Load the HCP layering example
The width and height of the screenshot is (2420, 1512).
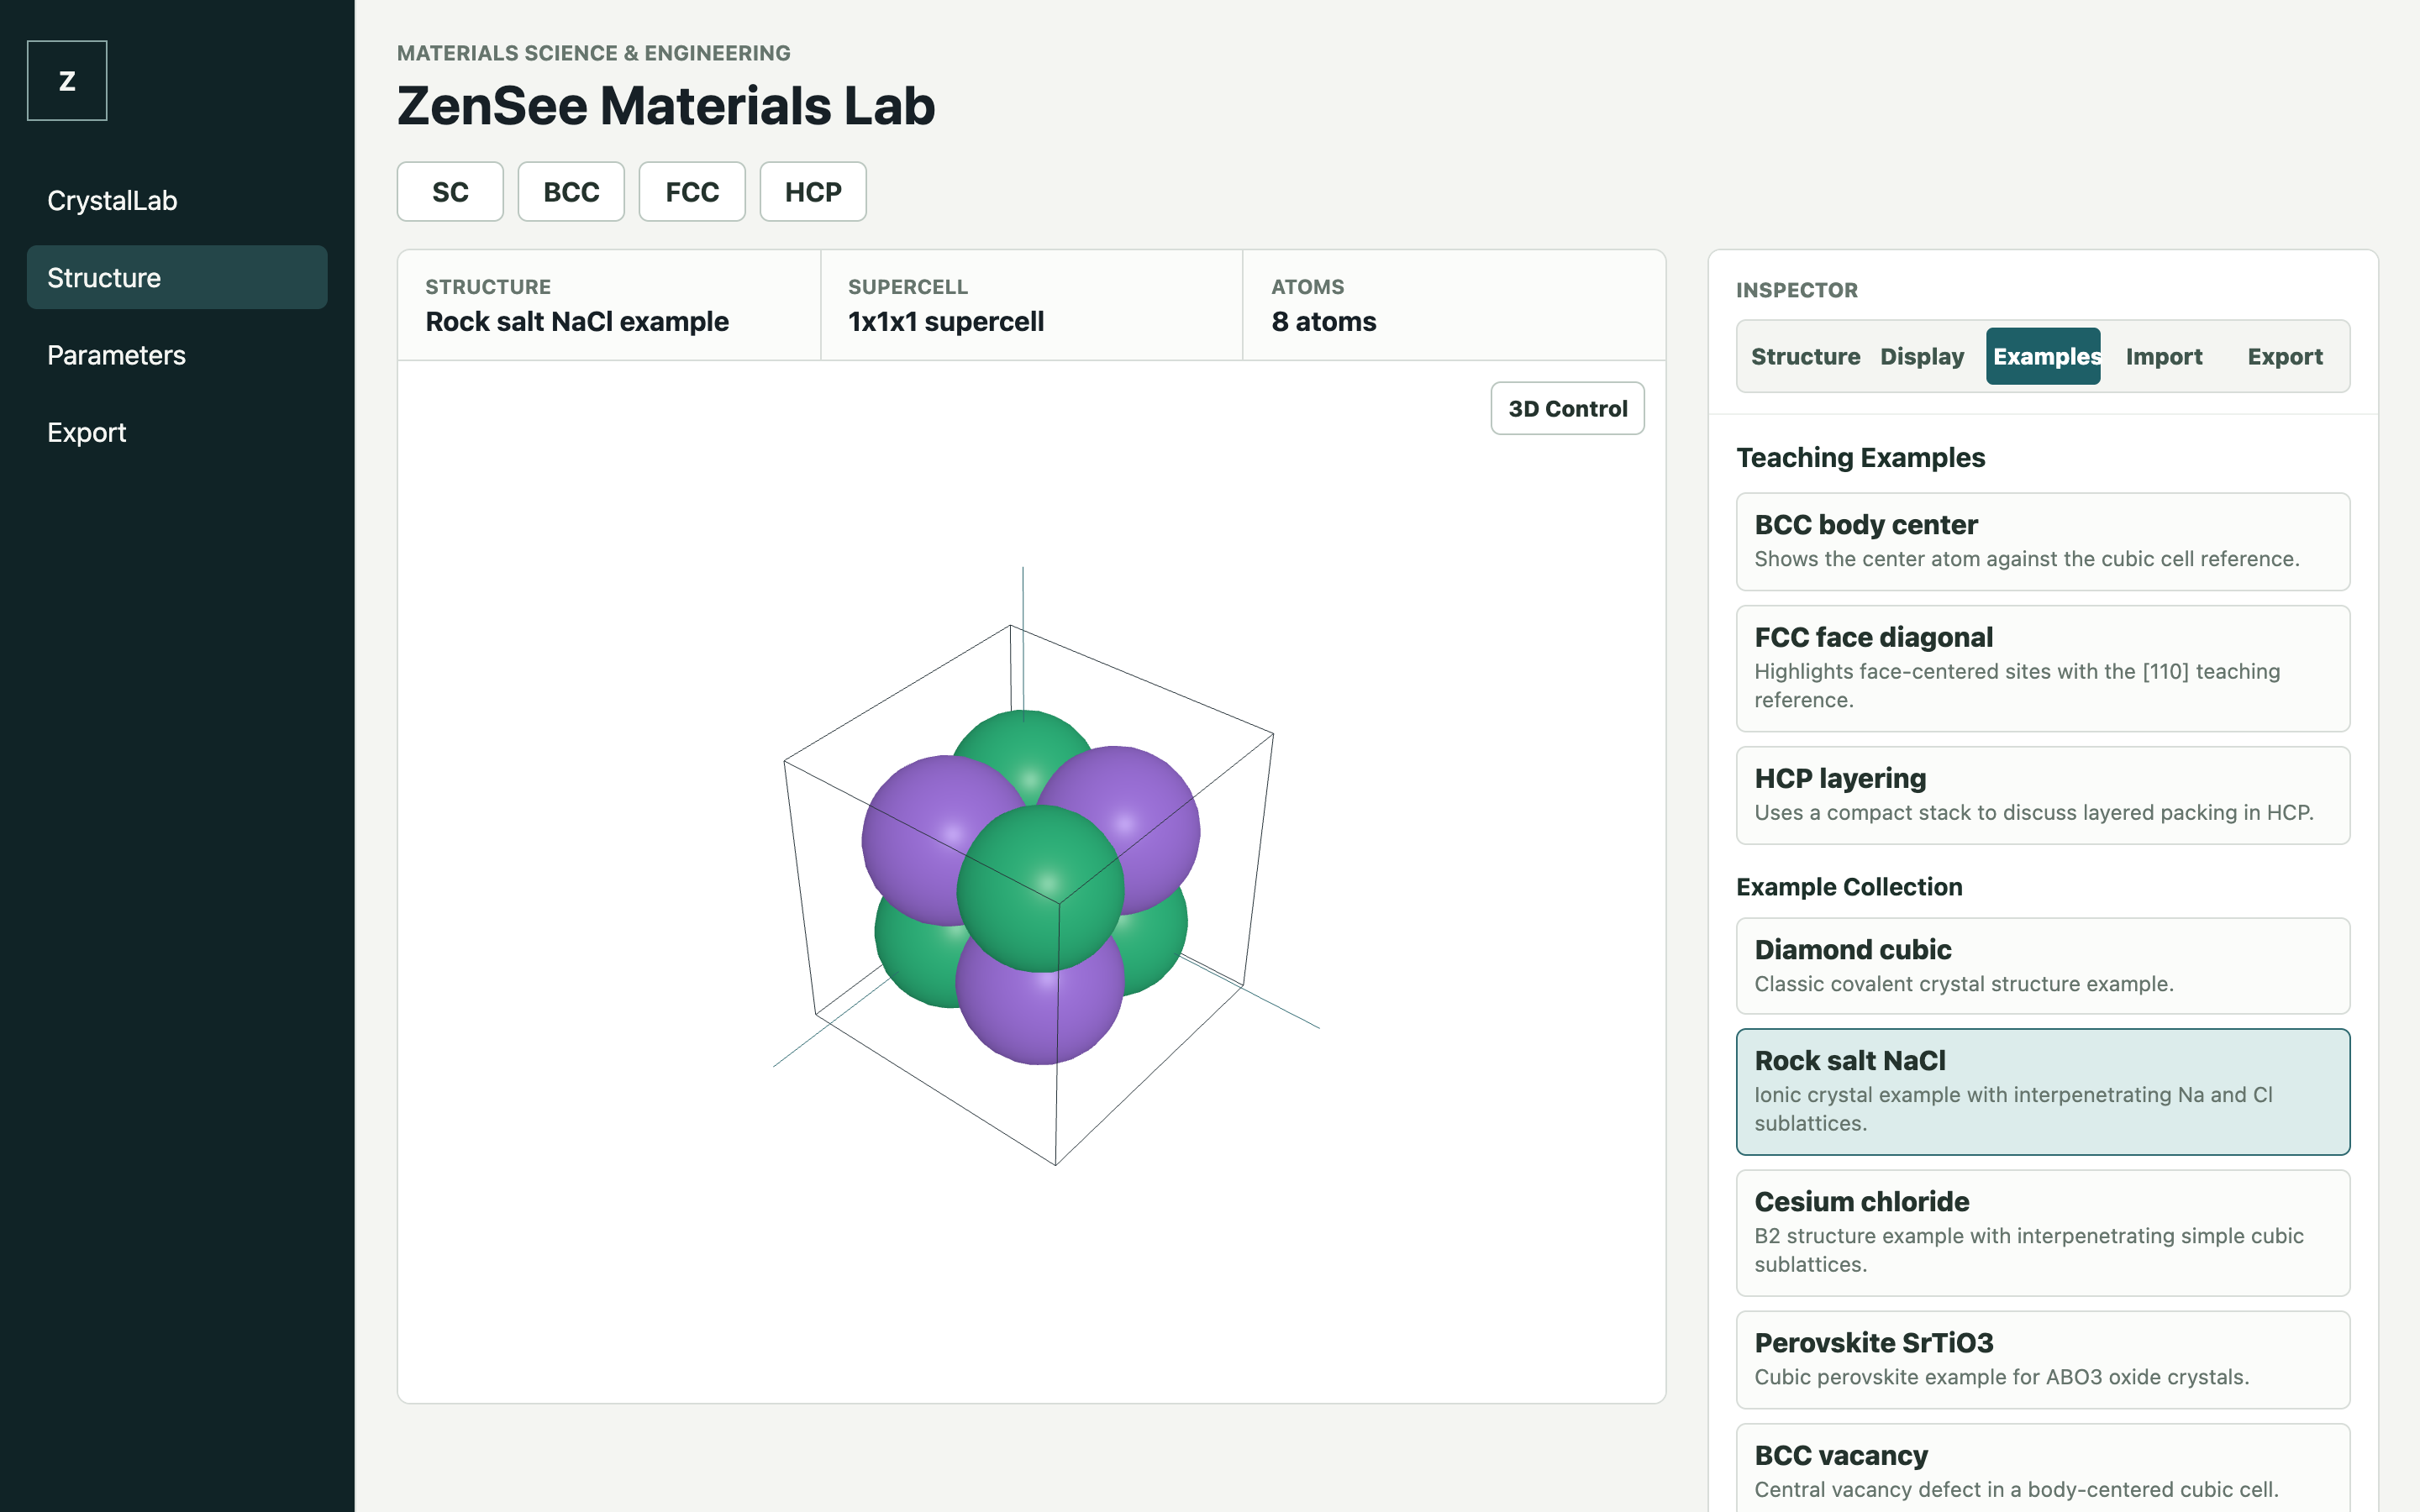pos(2043,795)
